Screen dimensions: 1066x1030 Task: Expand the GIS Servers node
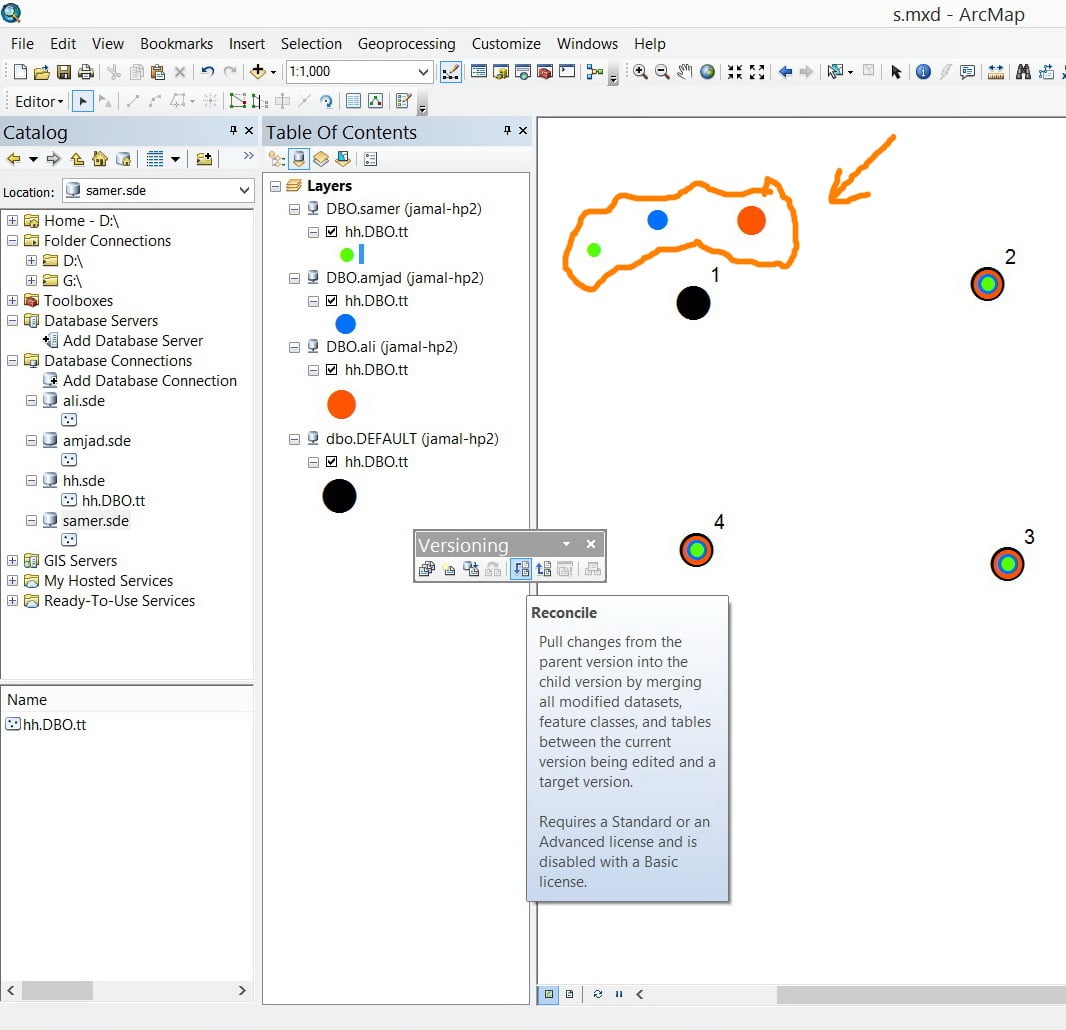[x=12, y=561]
